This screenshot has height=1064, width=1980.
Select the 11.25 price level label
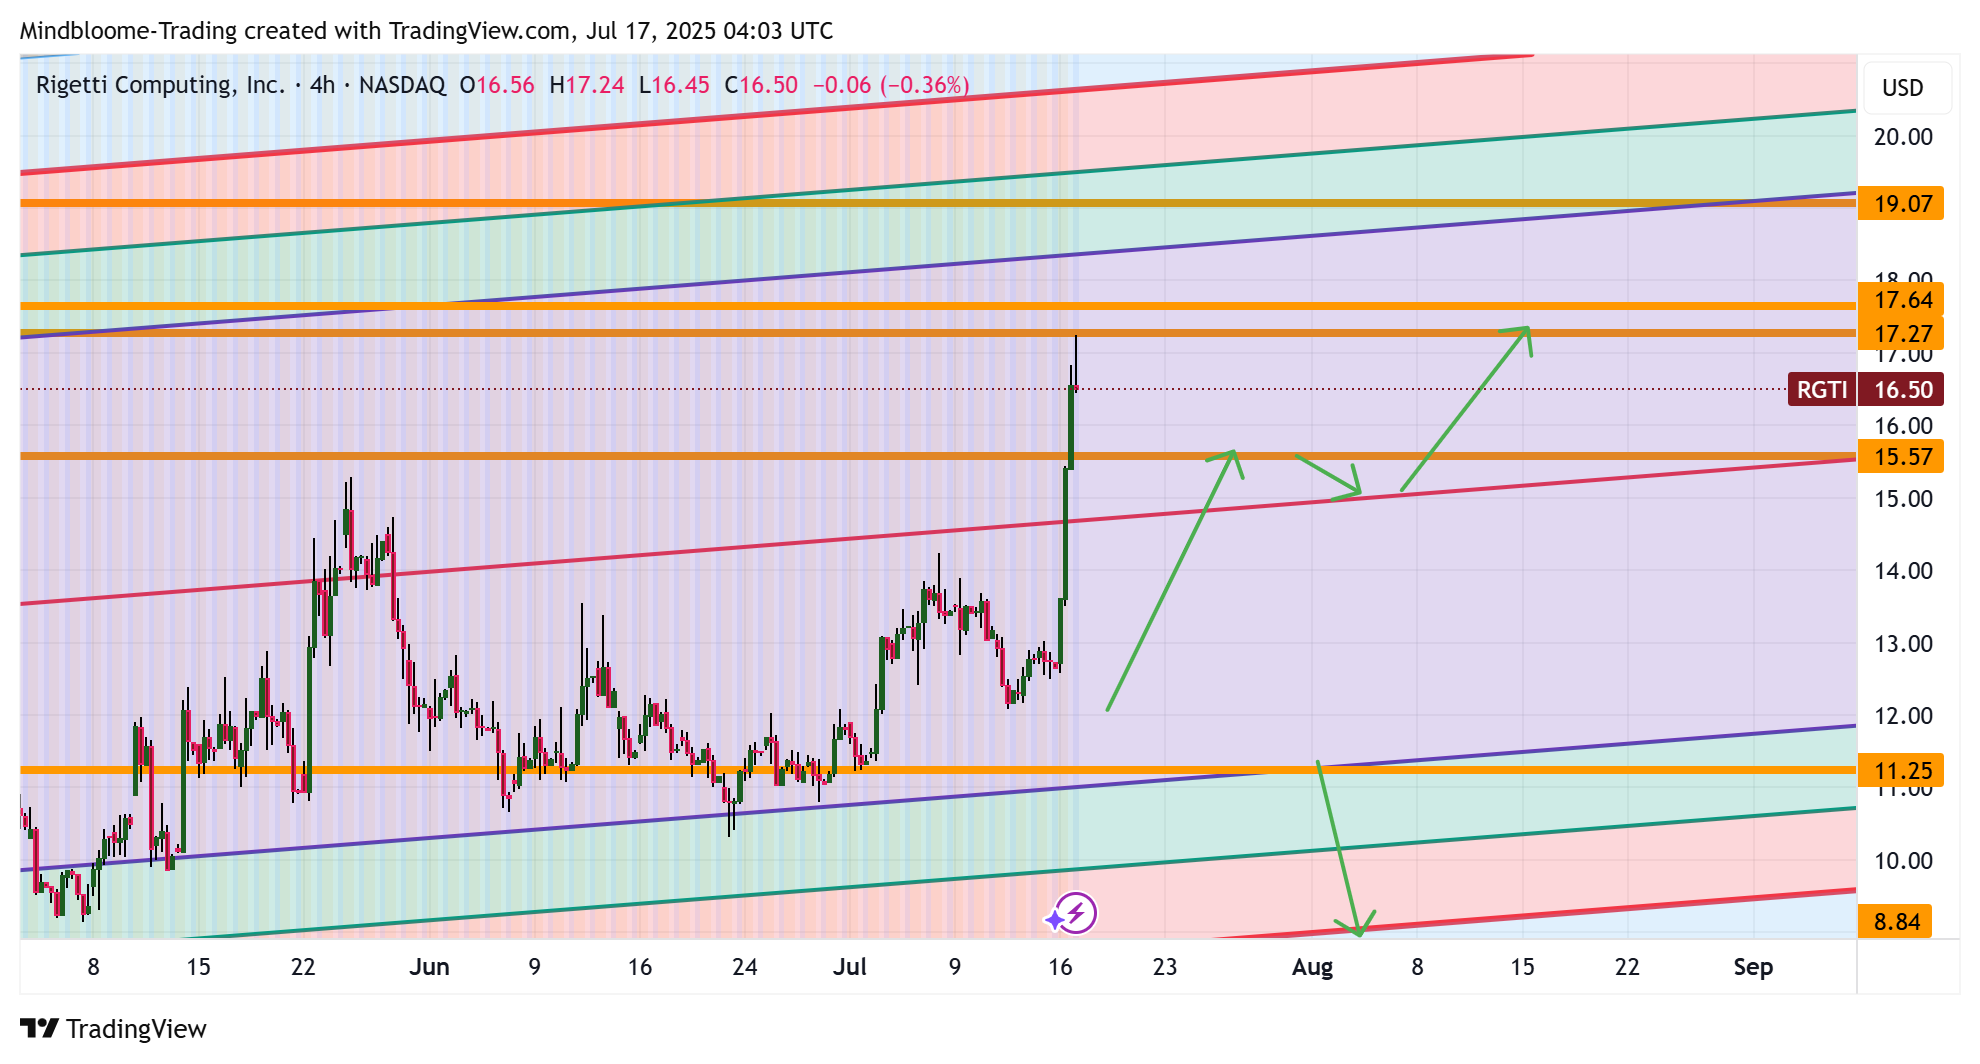pos(1901,771)
